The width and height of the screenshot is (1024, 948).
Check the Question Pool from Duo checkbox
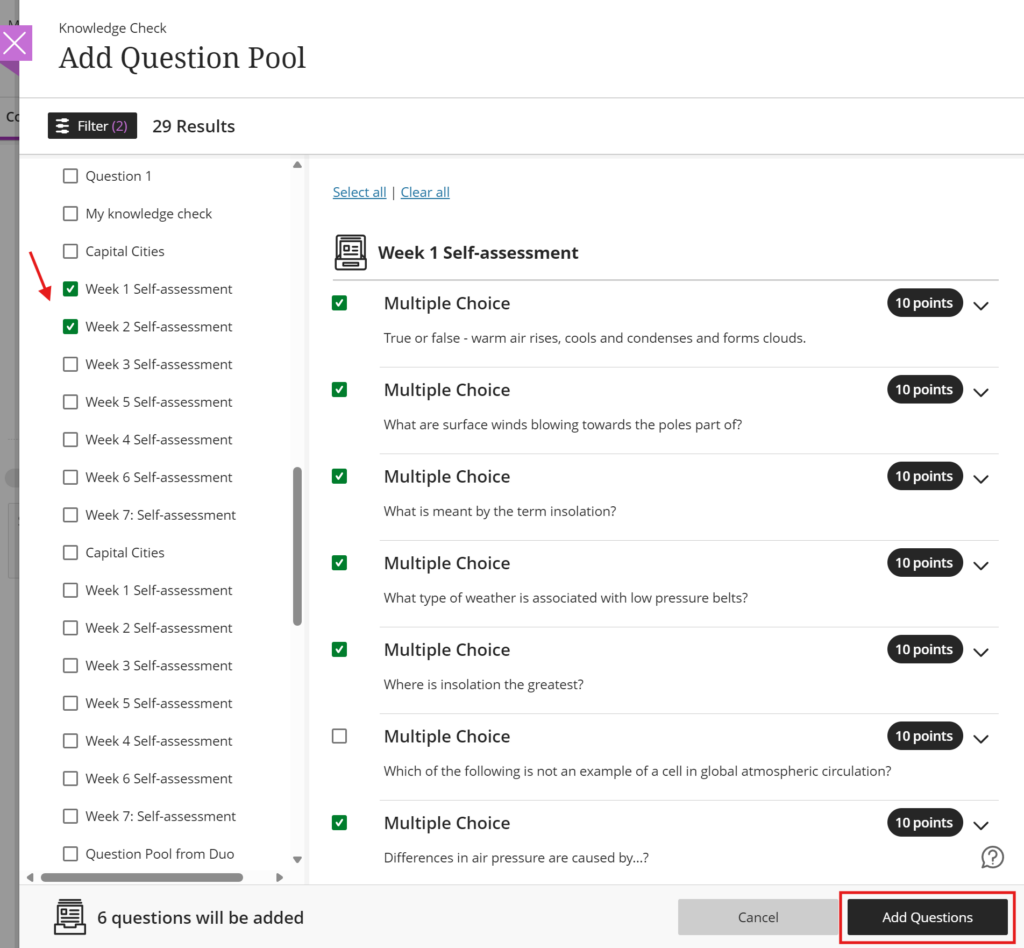tap(70, 854)
